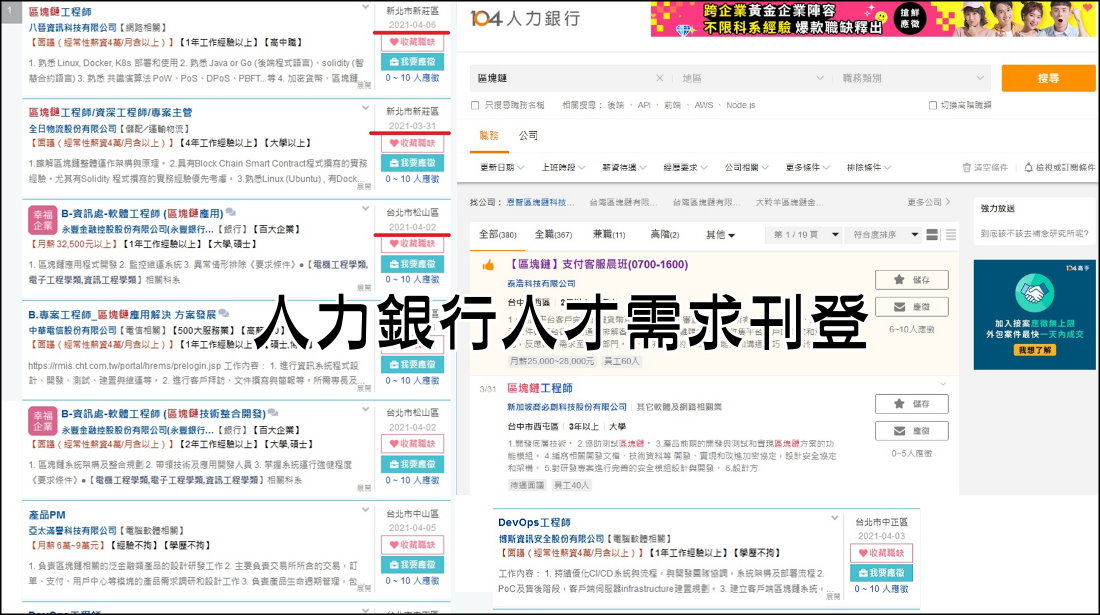Image resolution: width=1100 pixels, height=615 pixels.
Task: Open the 第 1 / 19 頁 page selector
Action: [805, 235]
